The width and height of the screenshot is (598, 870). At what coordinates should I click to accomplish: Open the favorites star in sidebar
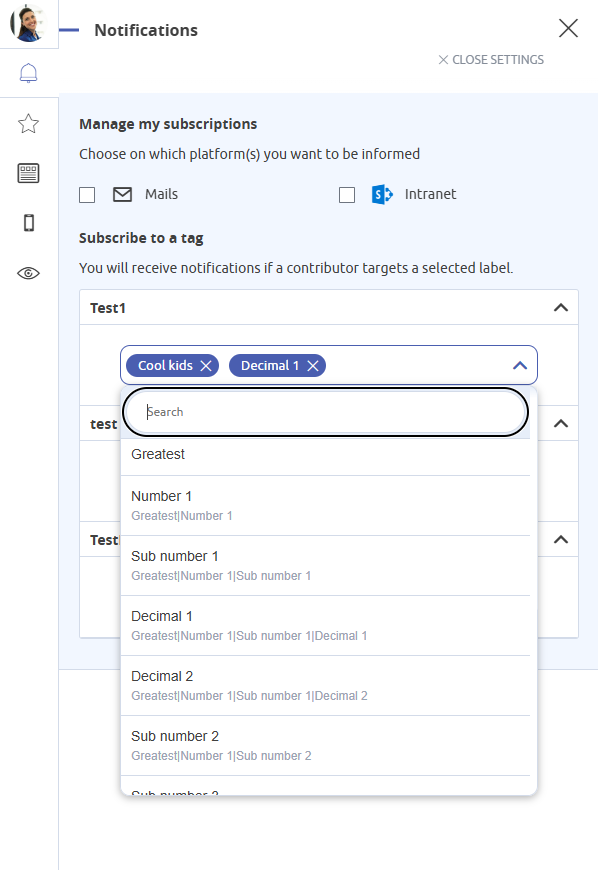(x=28, y=123)
